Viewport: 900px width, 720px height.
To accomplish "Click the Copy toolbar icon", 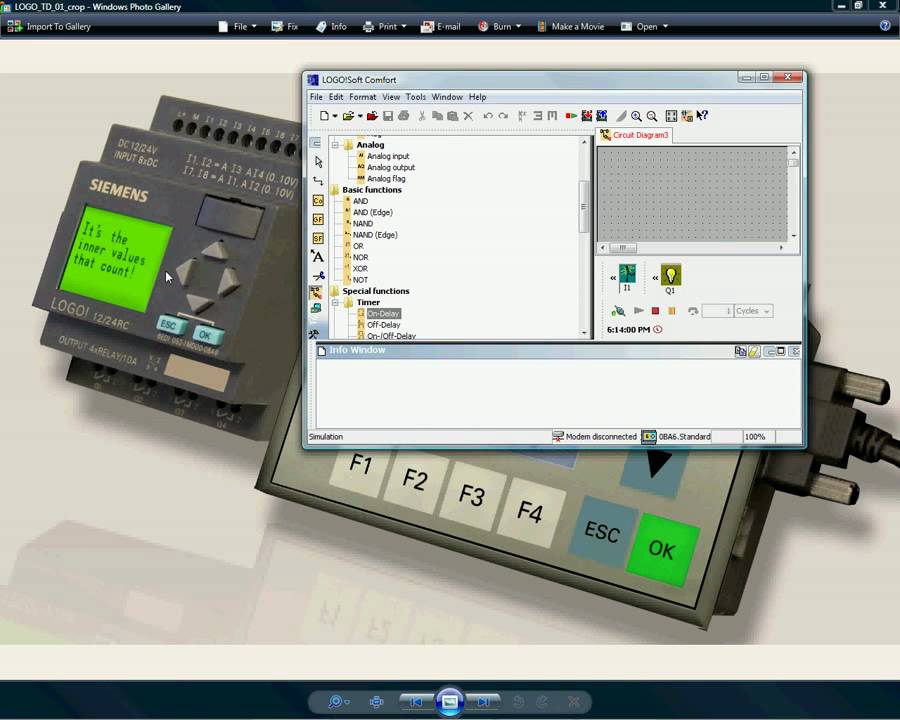I will (x=437, y=116).
